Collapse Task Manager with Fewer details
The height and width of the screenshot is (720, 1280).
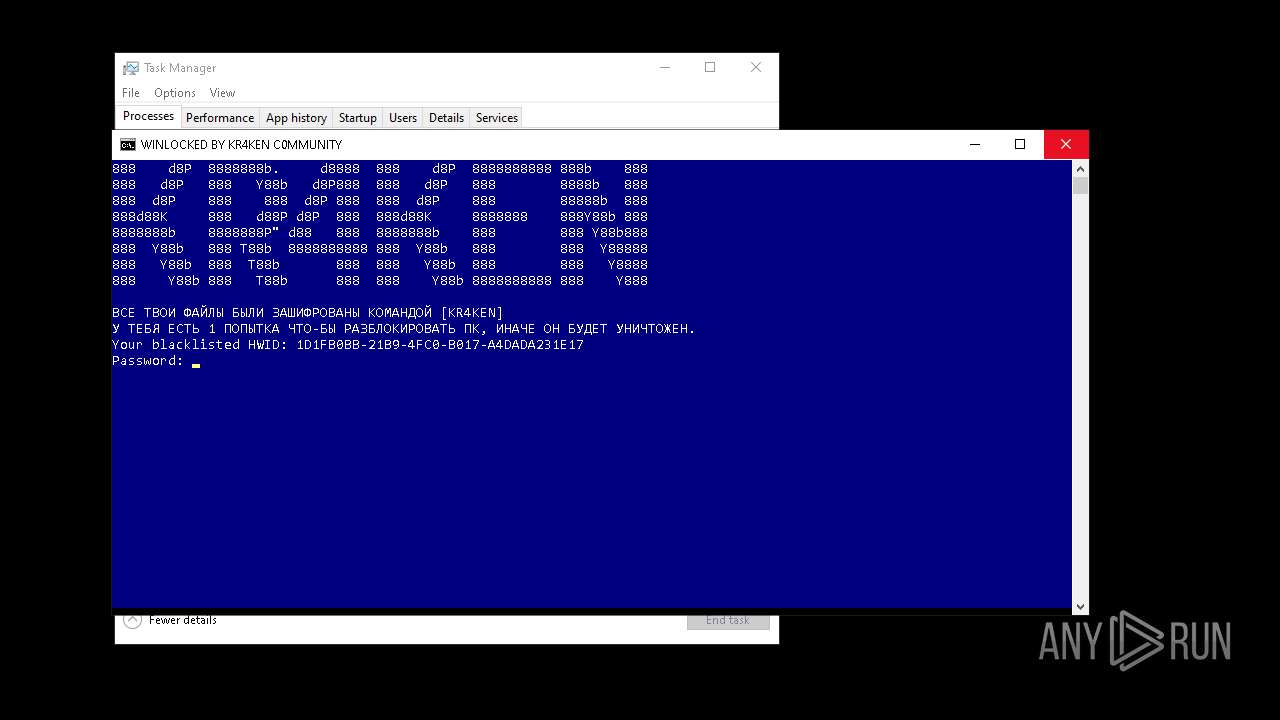[x=171, y=620]
